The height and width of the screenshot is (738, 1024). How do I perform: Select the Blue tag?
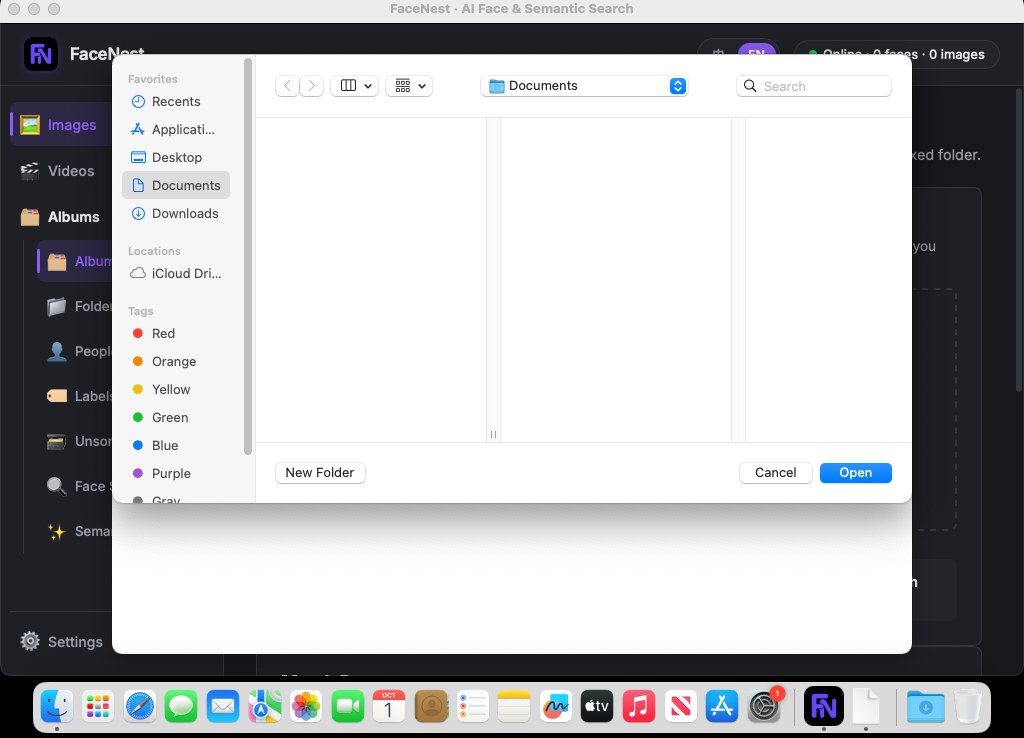[176, 445]
